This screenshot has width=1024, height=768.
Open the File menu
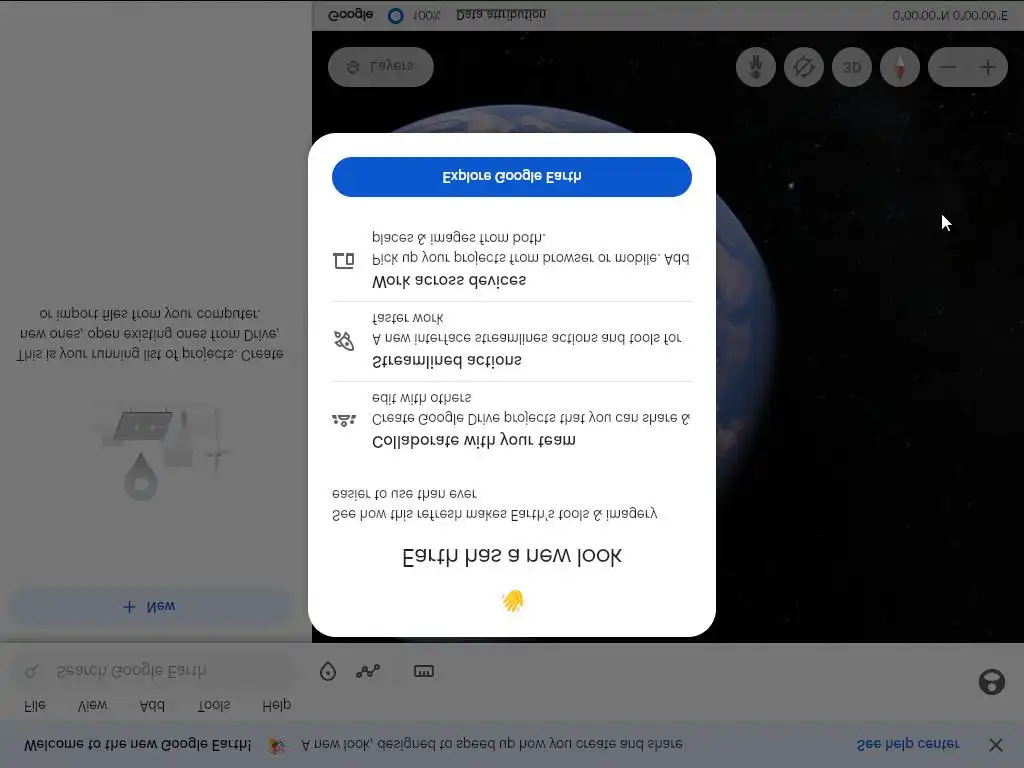[x=35, y=705]
